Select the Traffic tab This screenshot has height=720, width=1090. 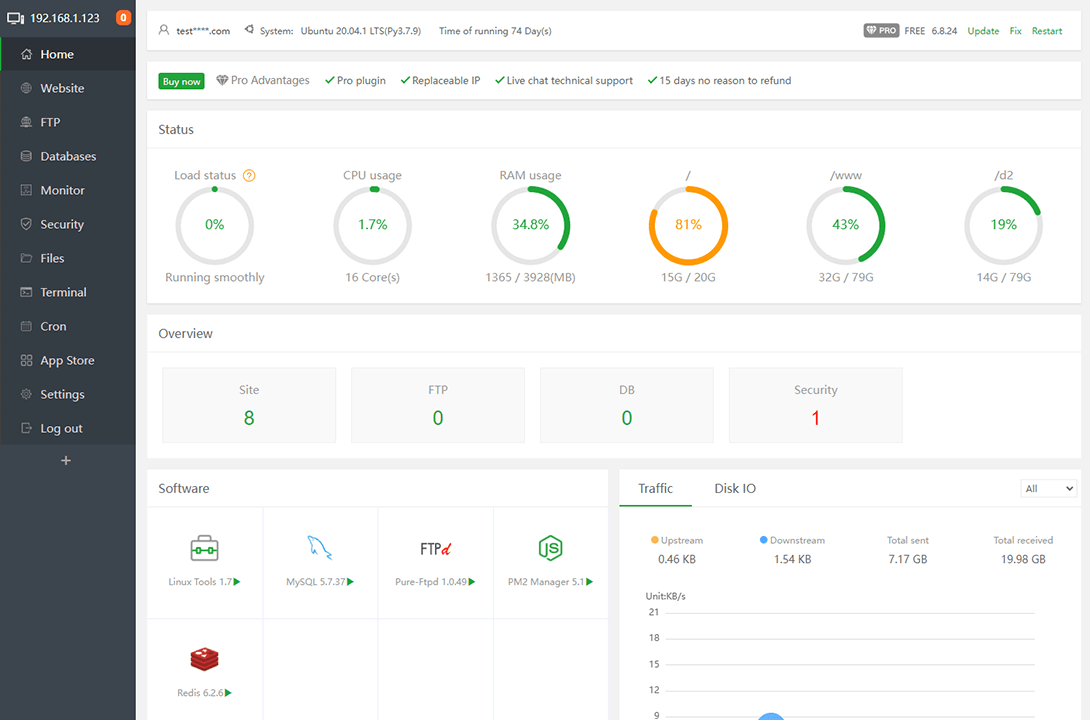655,488
